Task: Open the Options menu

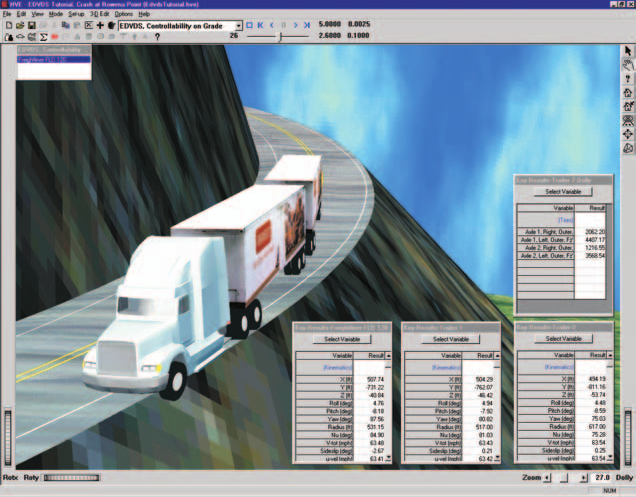Action: click(x=123, y=14)
